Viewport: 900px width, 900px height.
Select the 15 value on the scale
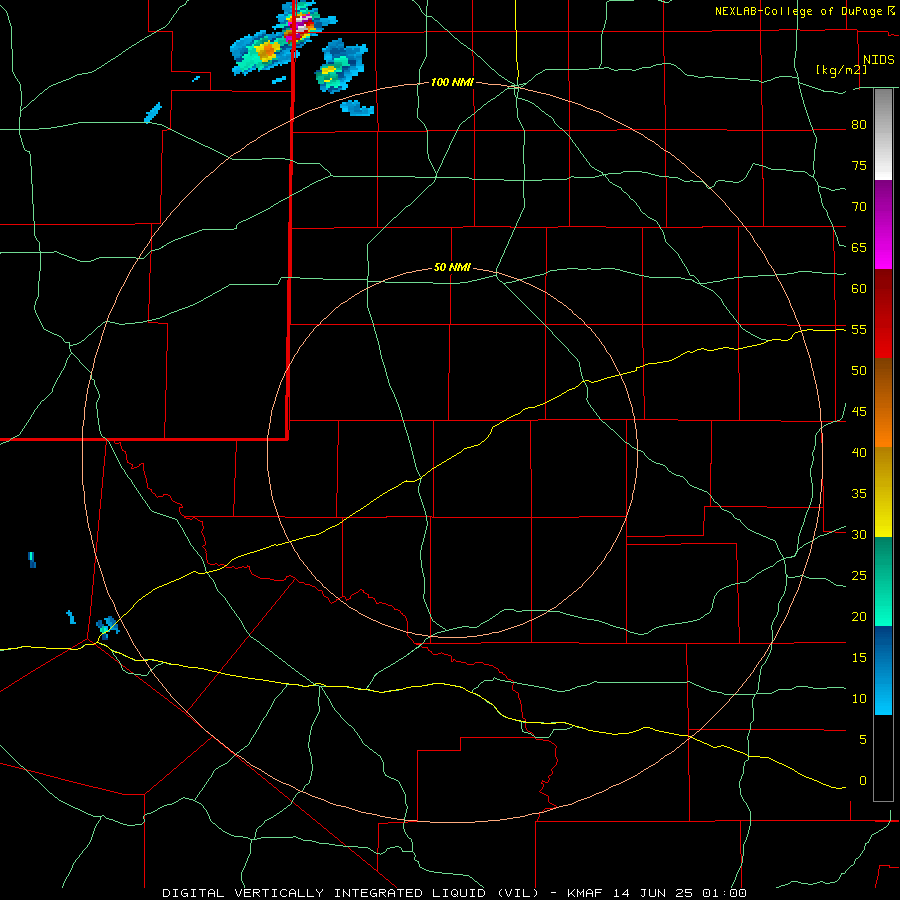point(859,657)
